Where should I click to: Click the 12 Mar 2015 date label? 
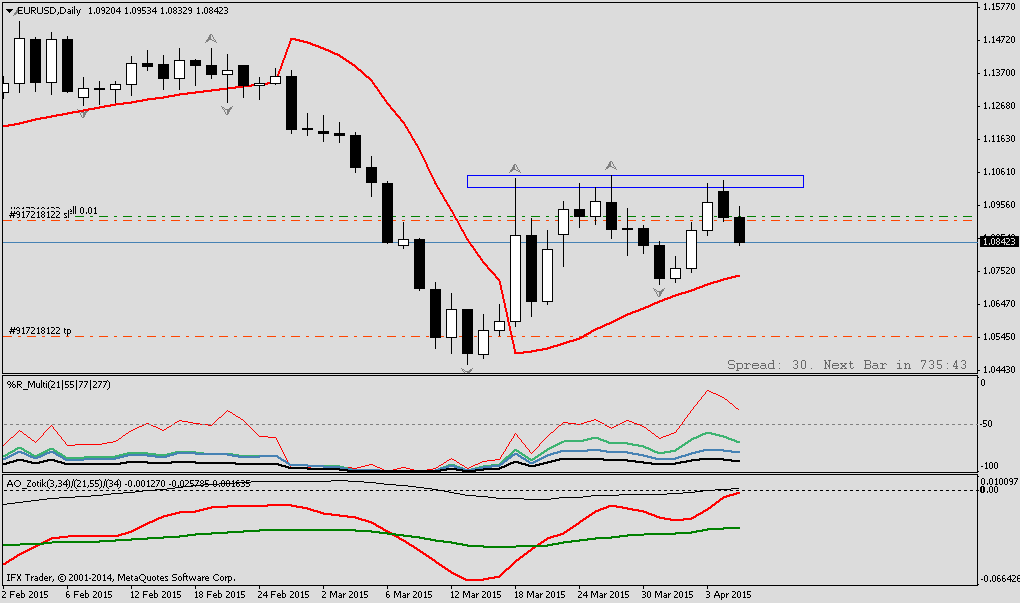[x=476, y=595]
